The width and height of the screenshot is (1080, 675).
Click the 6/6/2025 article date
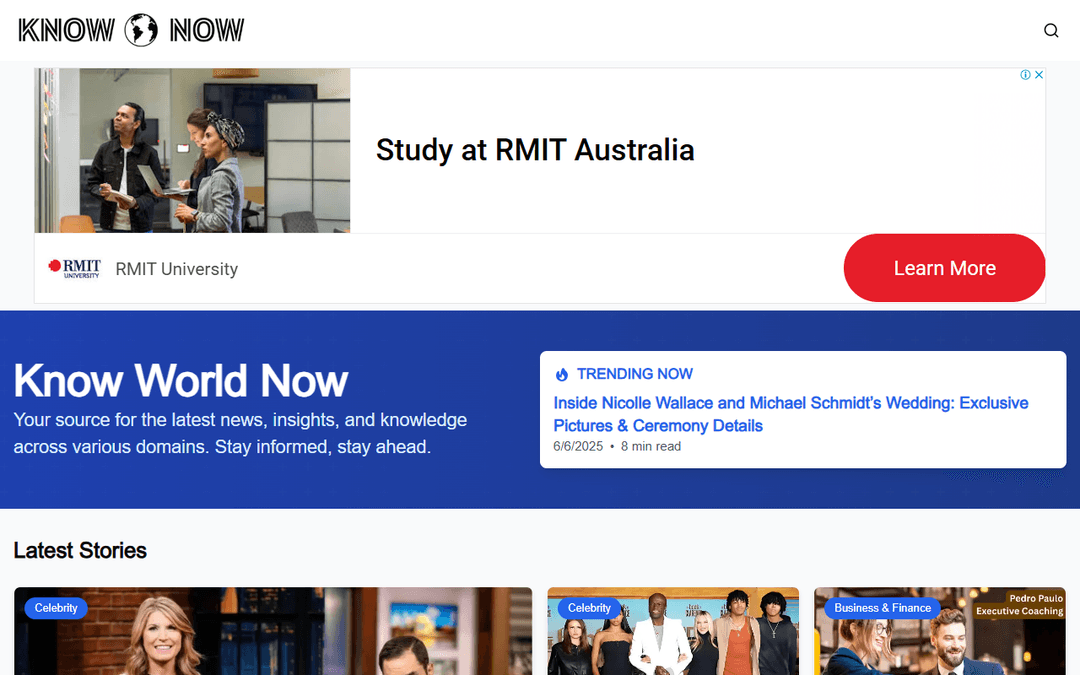(578, 446)
